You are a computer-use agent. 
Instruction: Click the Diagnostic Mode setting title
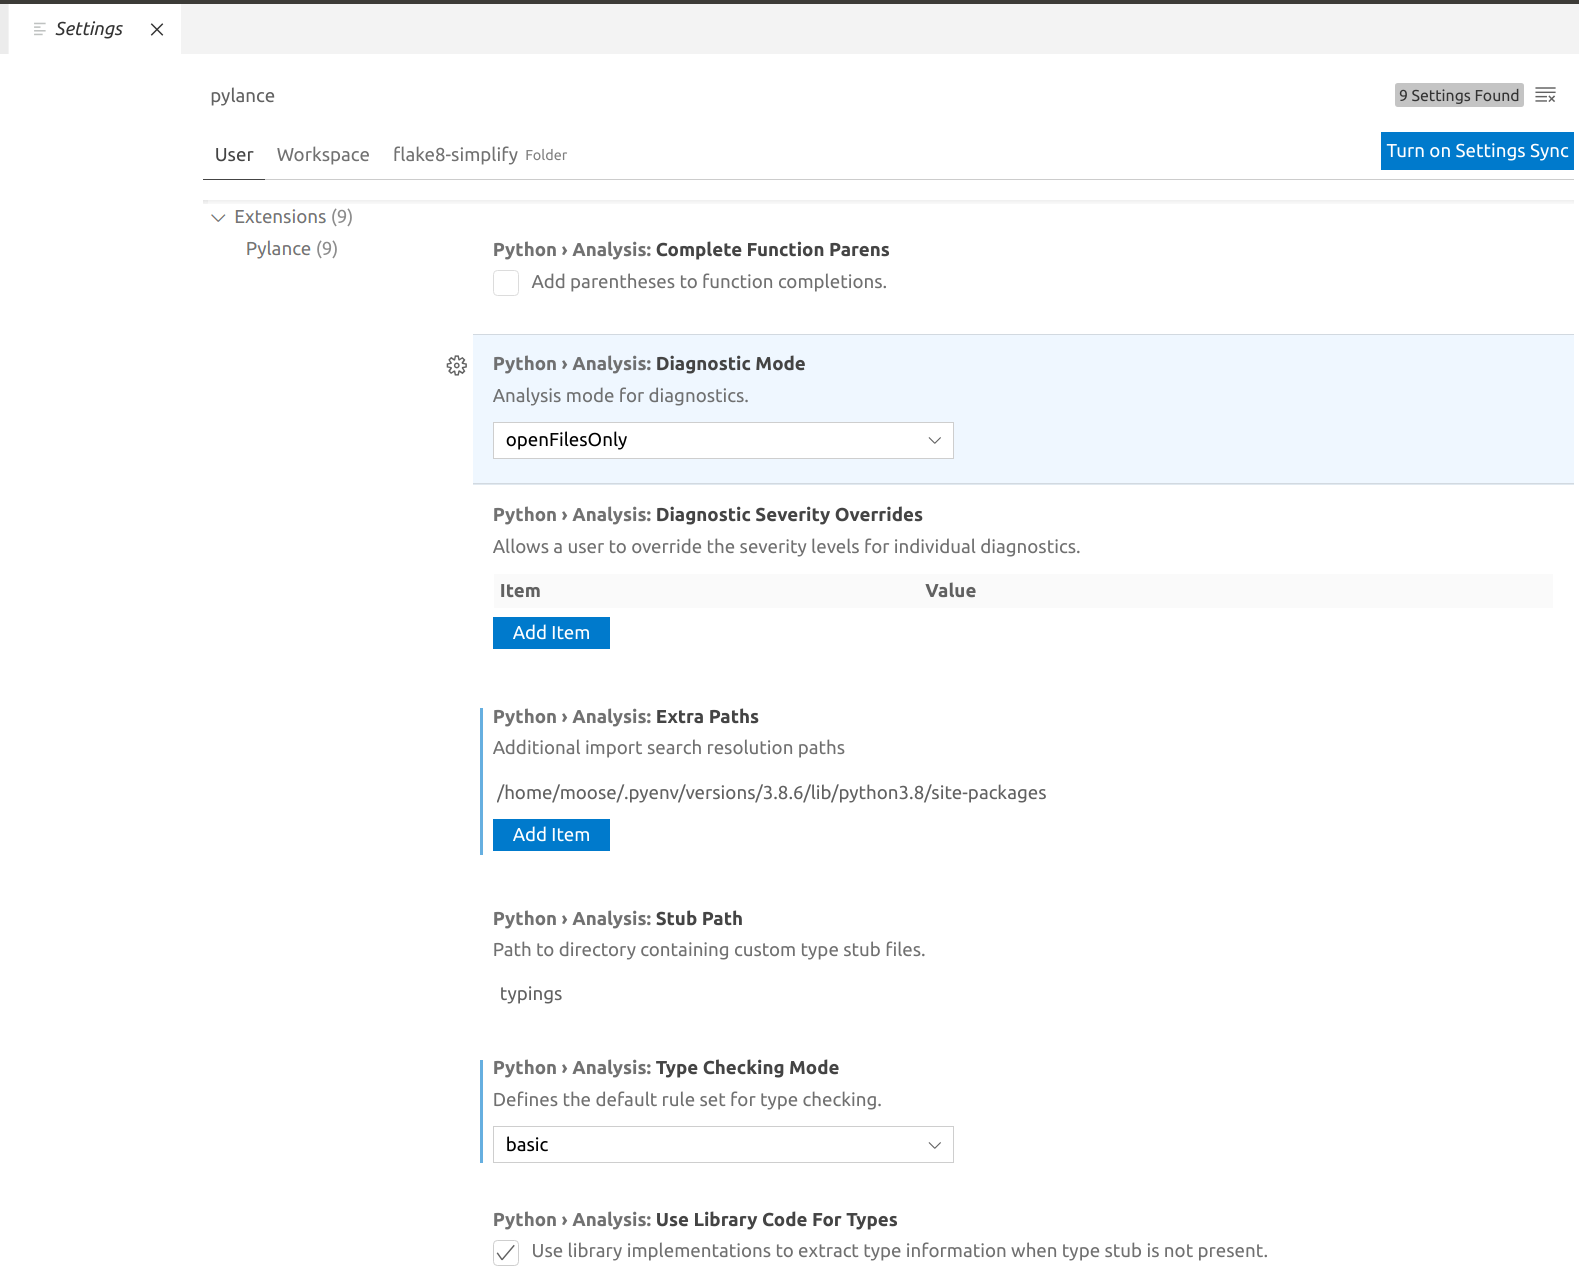click(649, 363)
